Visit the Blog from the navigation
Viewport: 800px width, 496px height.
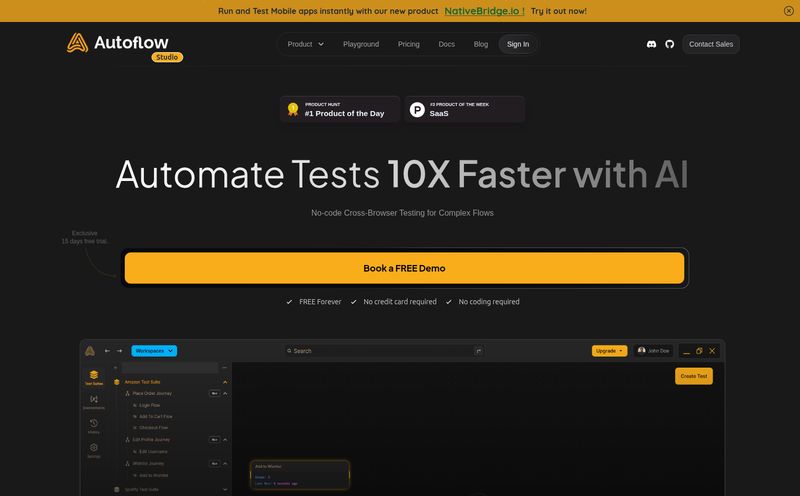(x=481, y=44)
